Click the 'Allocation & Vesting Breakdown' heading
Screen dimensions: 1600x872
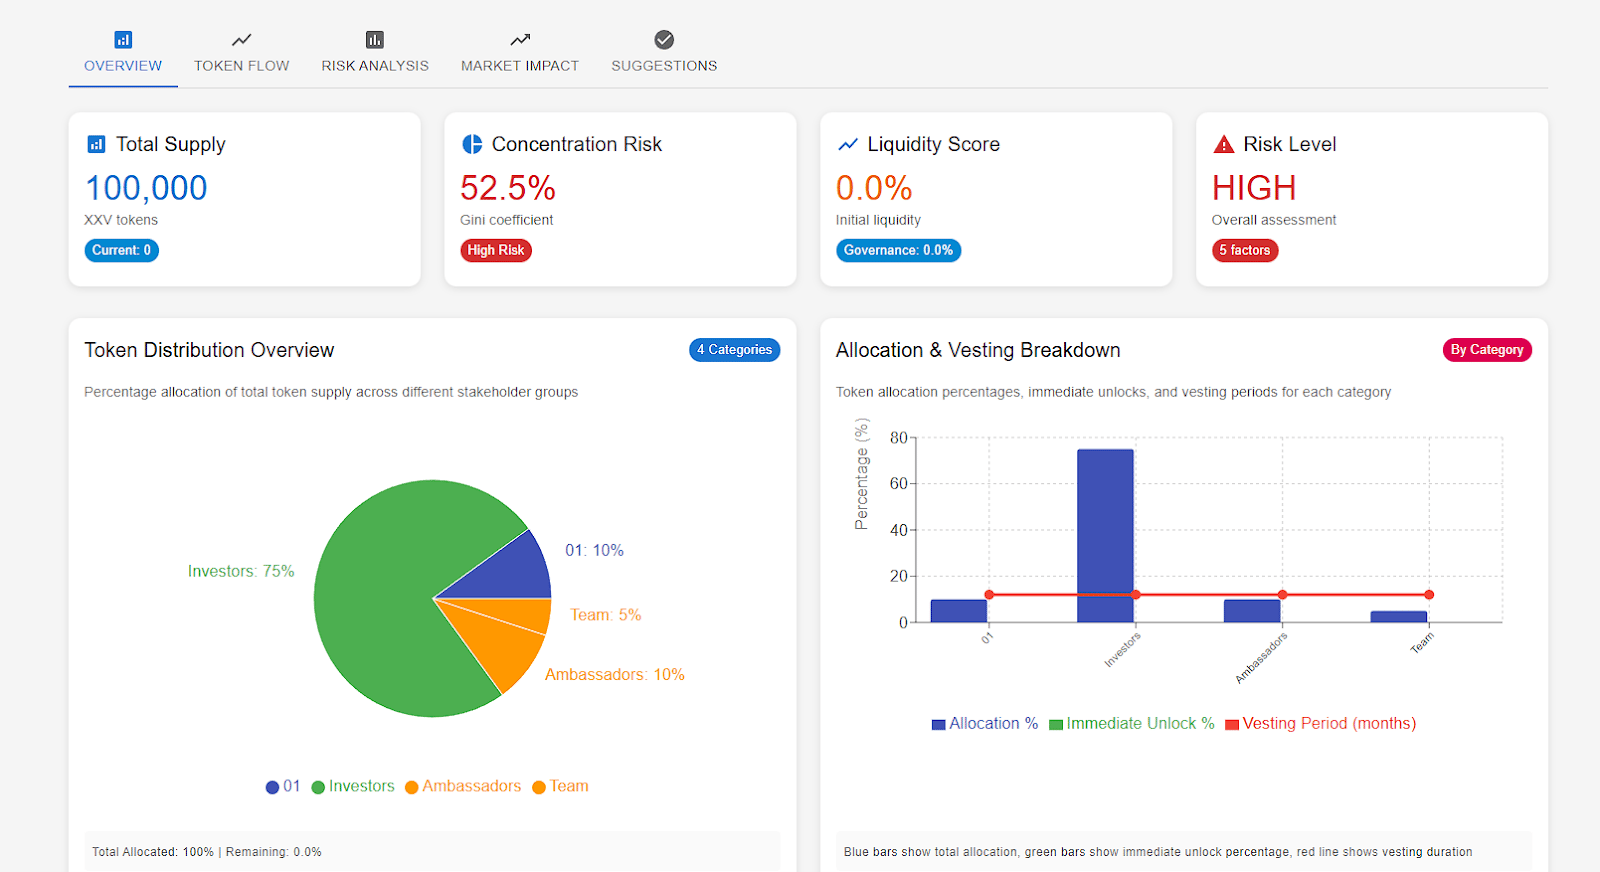(x=978, y=350)
